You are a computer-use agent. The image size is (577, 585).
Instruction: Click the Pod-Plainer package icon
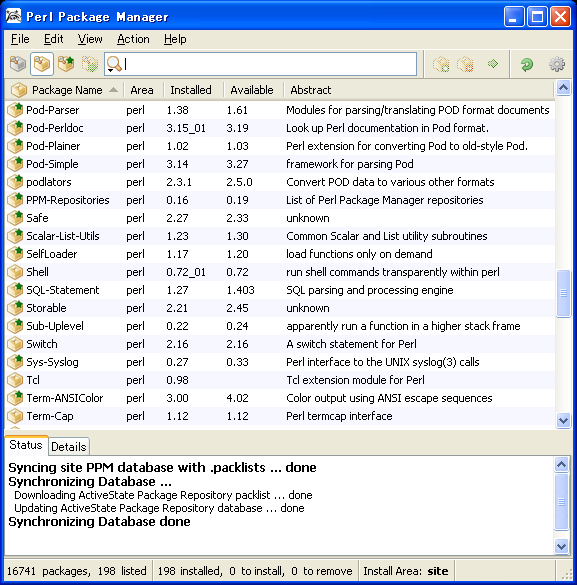click(15, 146)
